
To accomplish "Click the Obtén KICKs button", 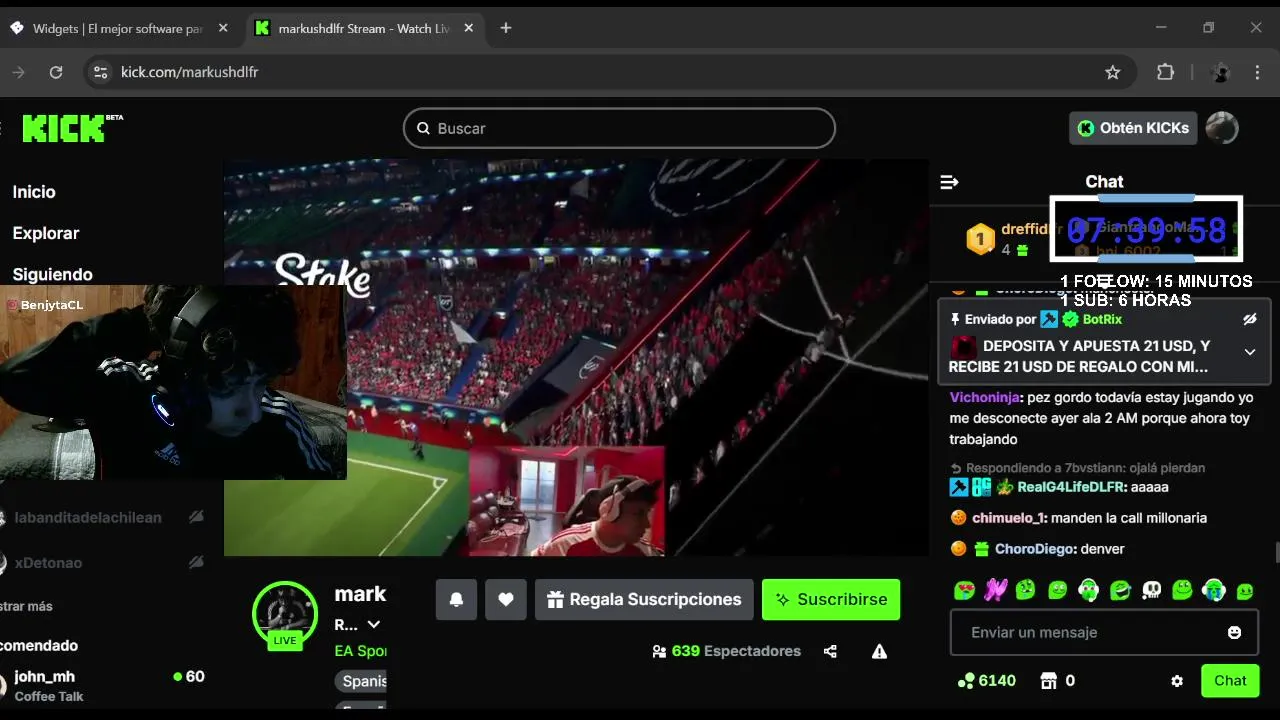I will 1133,128.
